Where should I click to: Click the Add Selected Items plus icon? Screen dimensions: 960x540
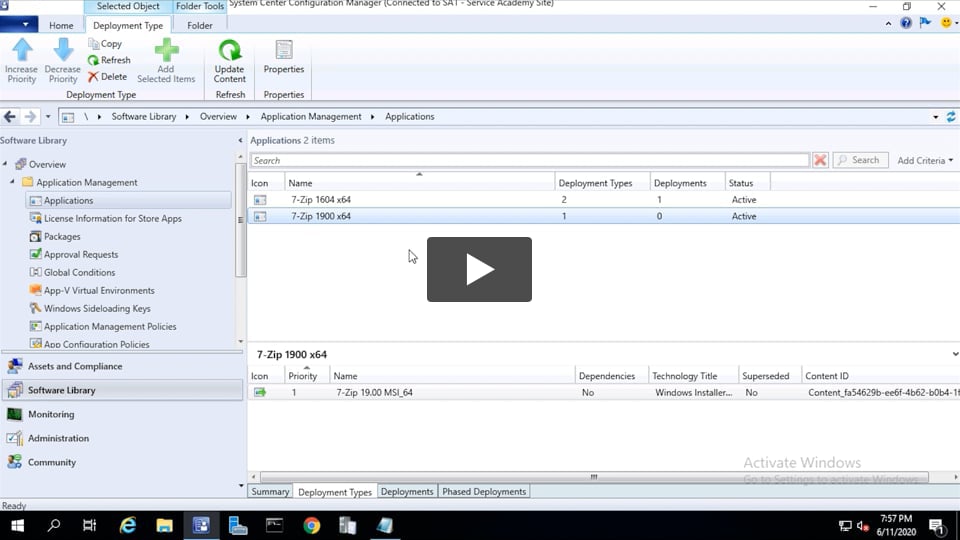coord(166,50)
